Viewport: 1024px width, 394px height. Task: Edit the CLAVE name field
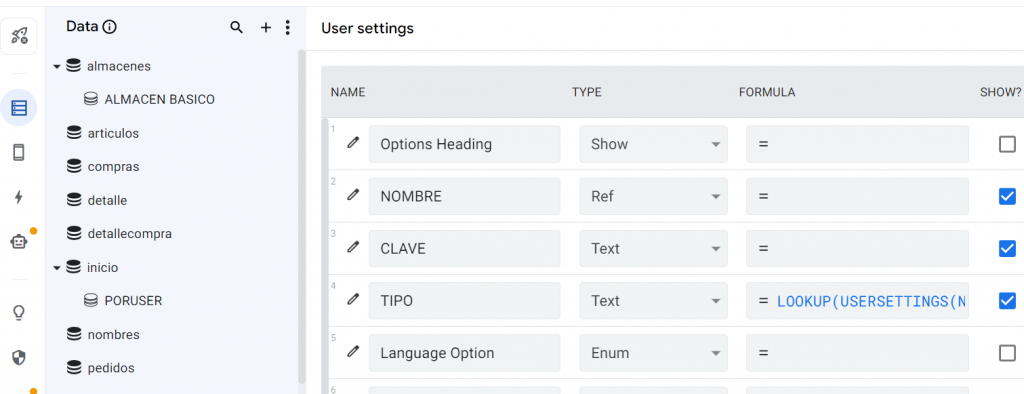point(464,248)
